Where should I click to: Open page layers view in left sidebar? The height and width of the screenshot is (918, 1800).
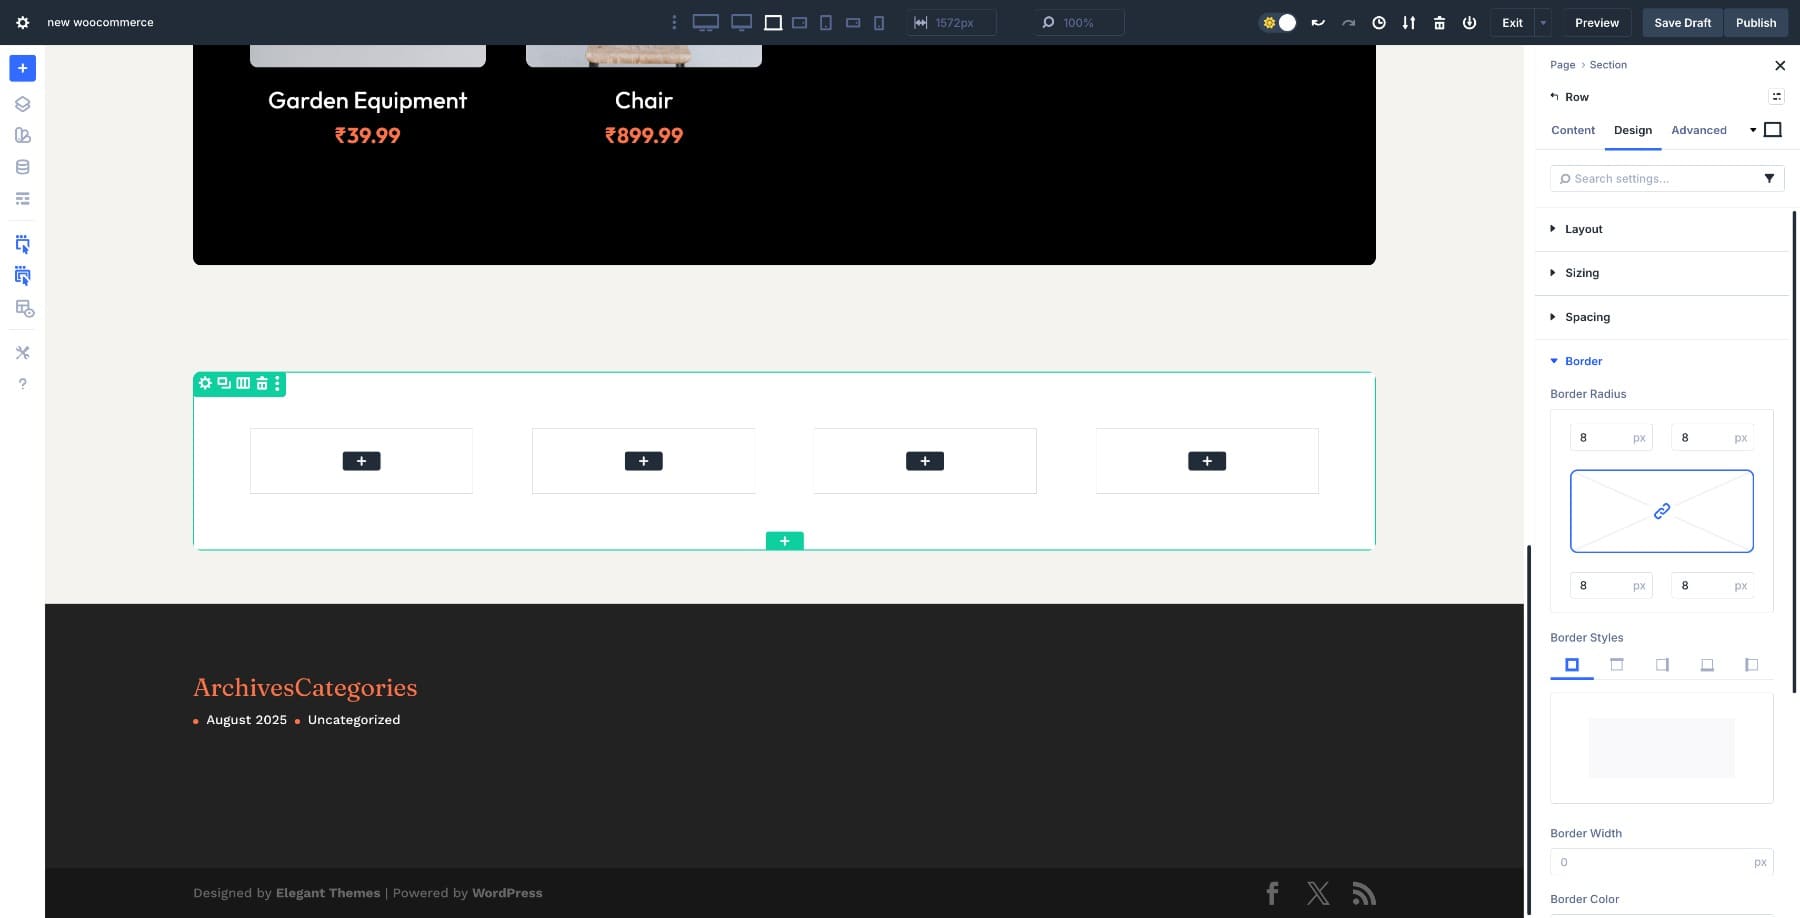click(x=22, y=103)
